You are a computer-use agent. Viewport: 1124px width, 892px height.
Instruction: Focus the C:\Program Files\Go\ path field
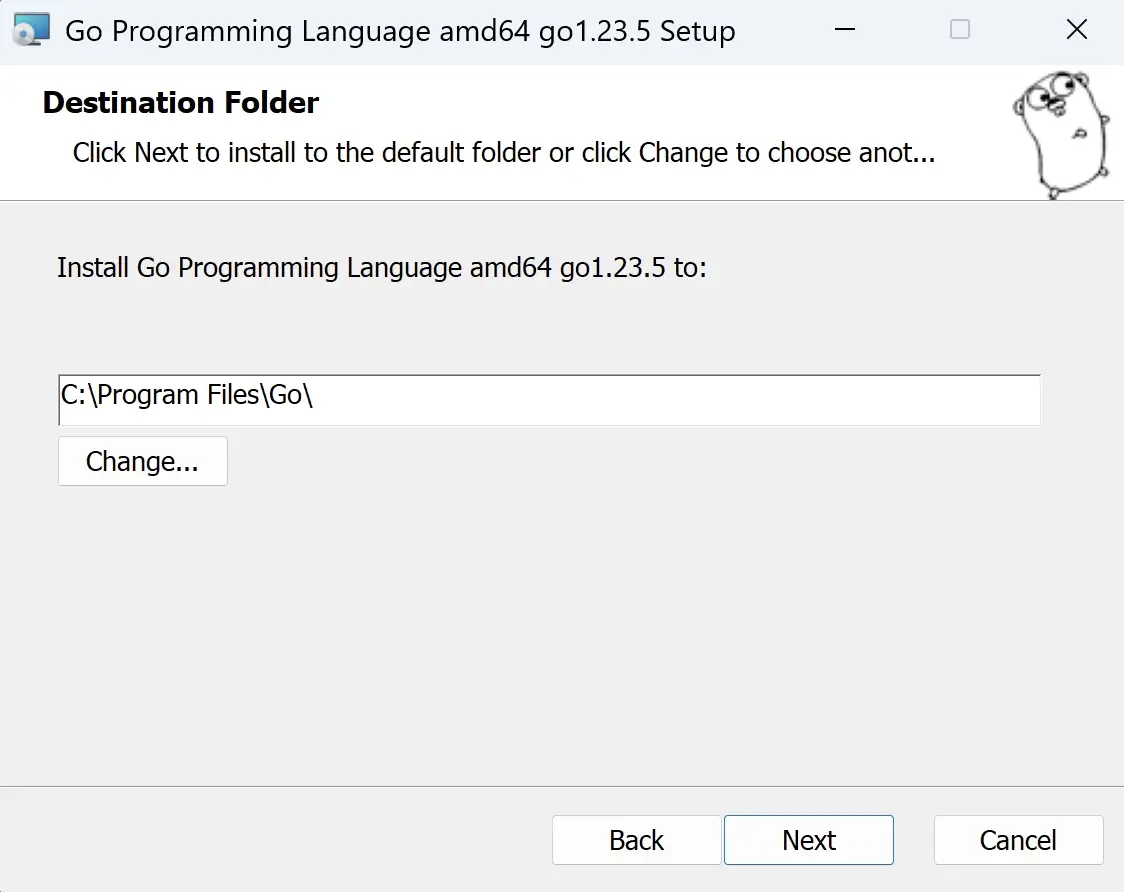tap(549, 399)
